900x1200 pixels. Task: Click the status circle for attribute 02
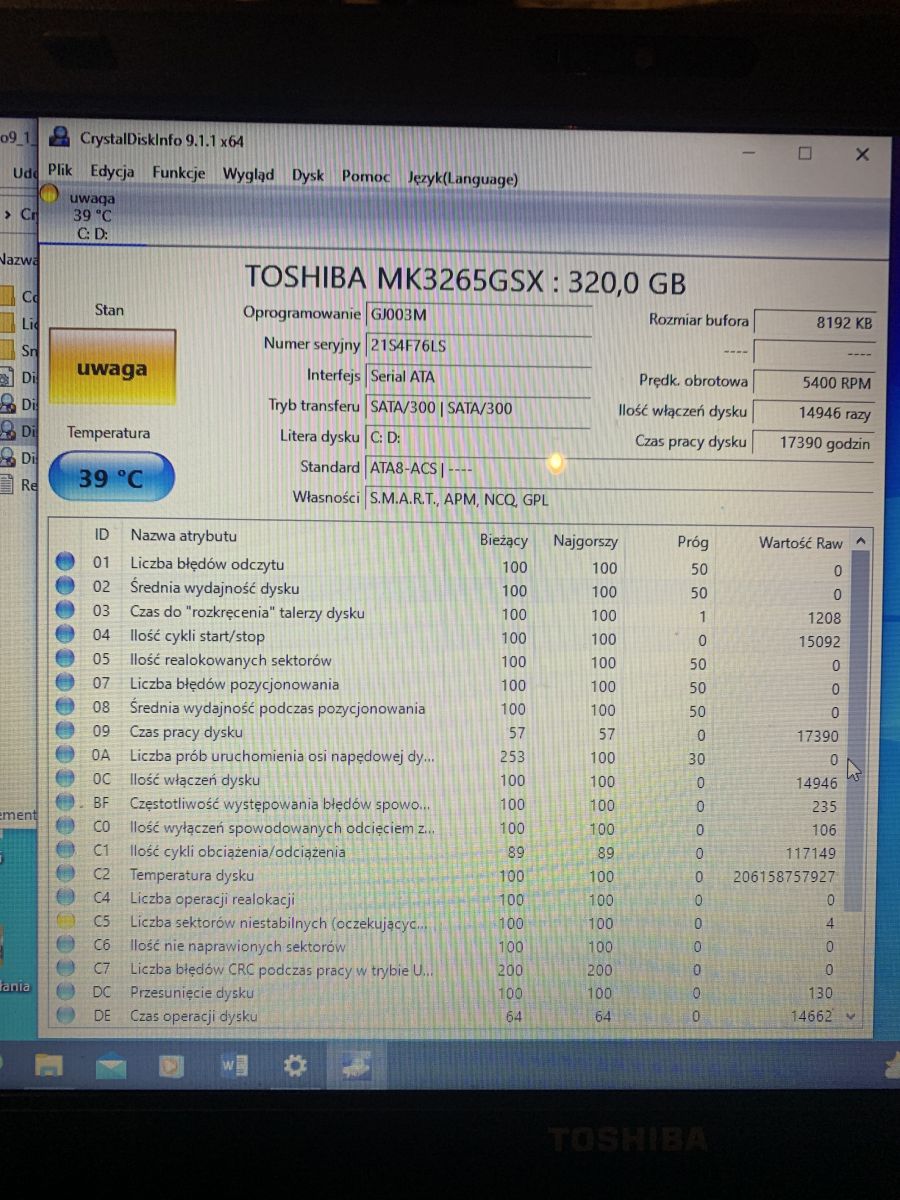point(65,587)
